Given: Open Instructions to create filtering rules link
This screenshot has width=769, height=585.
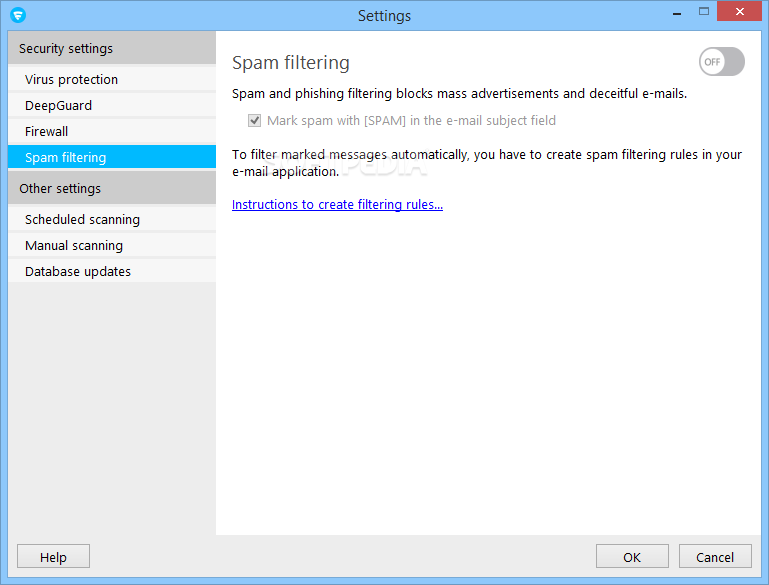Looking at the screenshot, I should click(337, 204).
